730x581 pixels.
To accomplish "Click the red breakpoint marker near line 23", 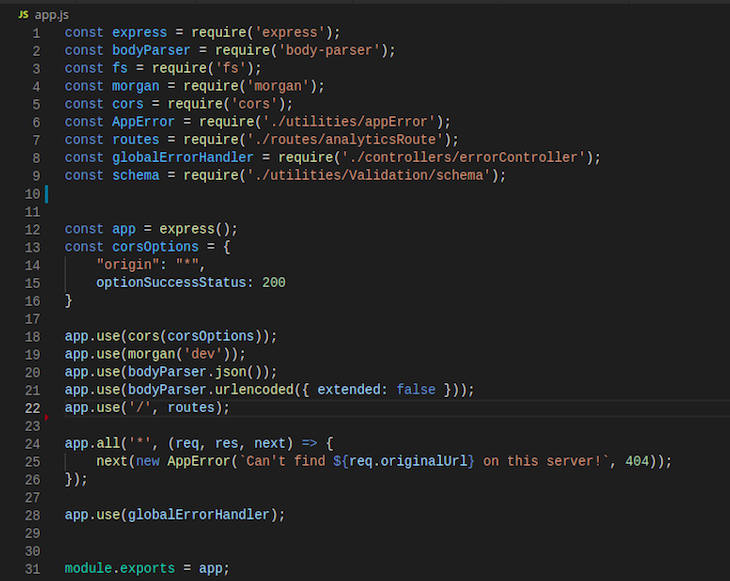I will click(x=47, y=418).
